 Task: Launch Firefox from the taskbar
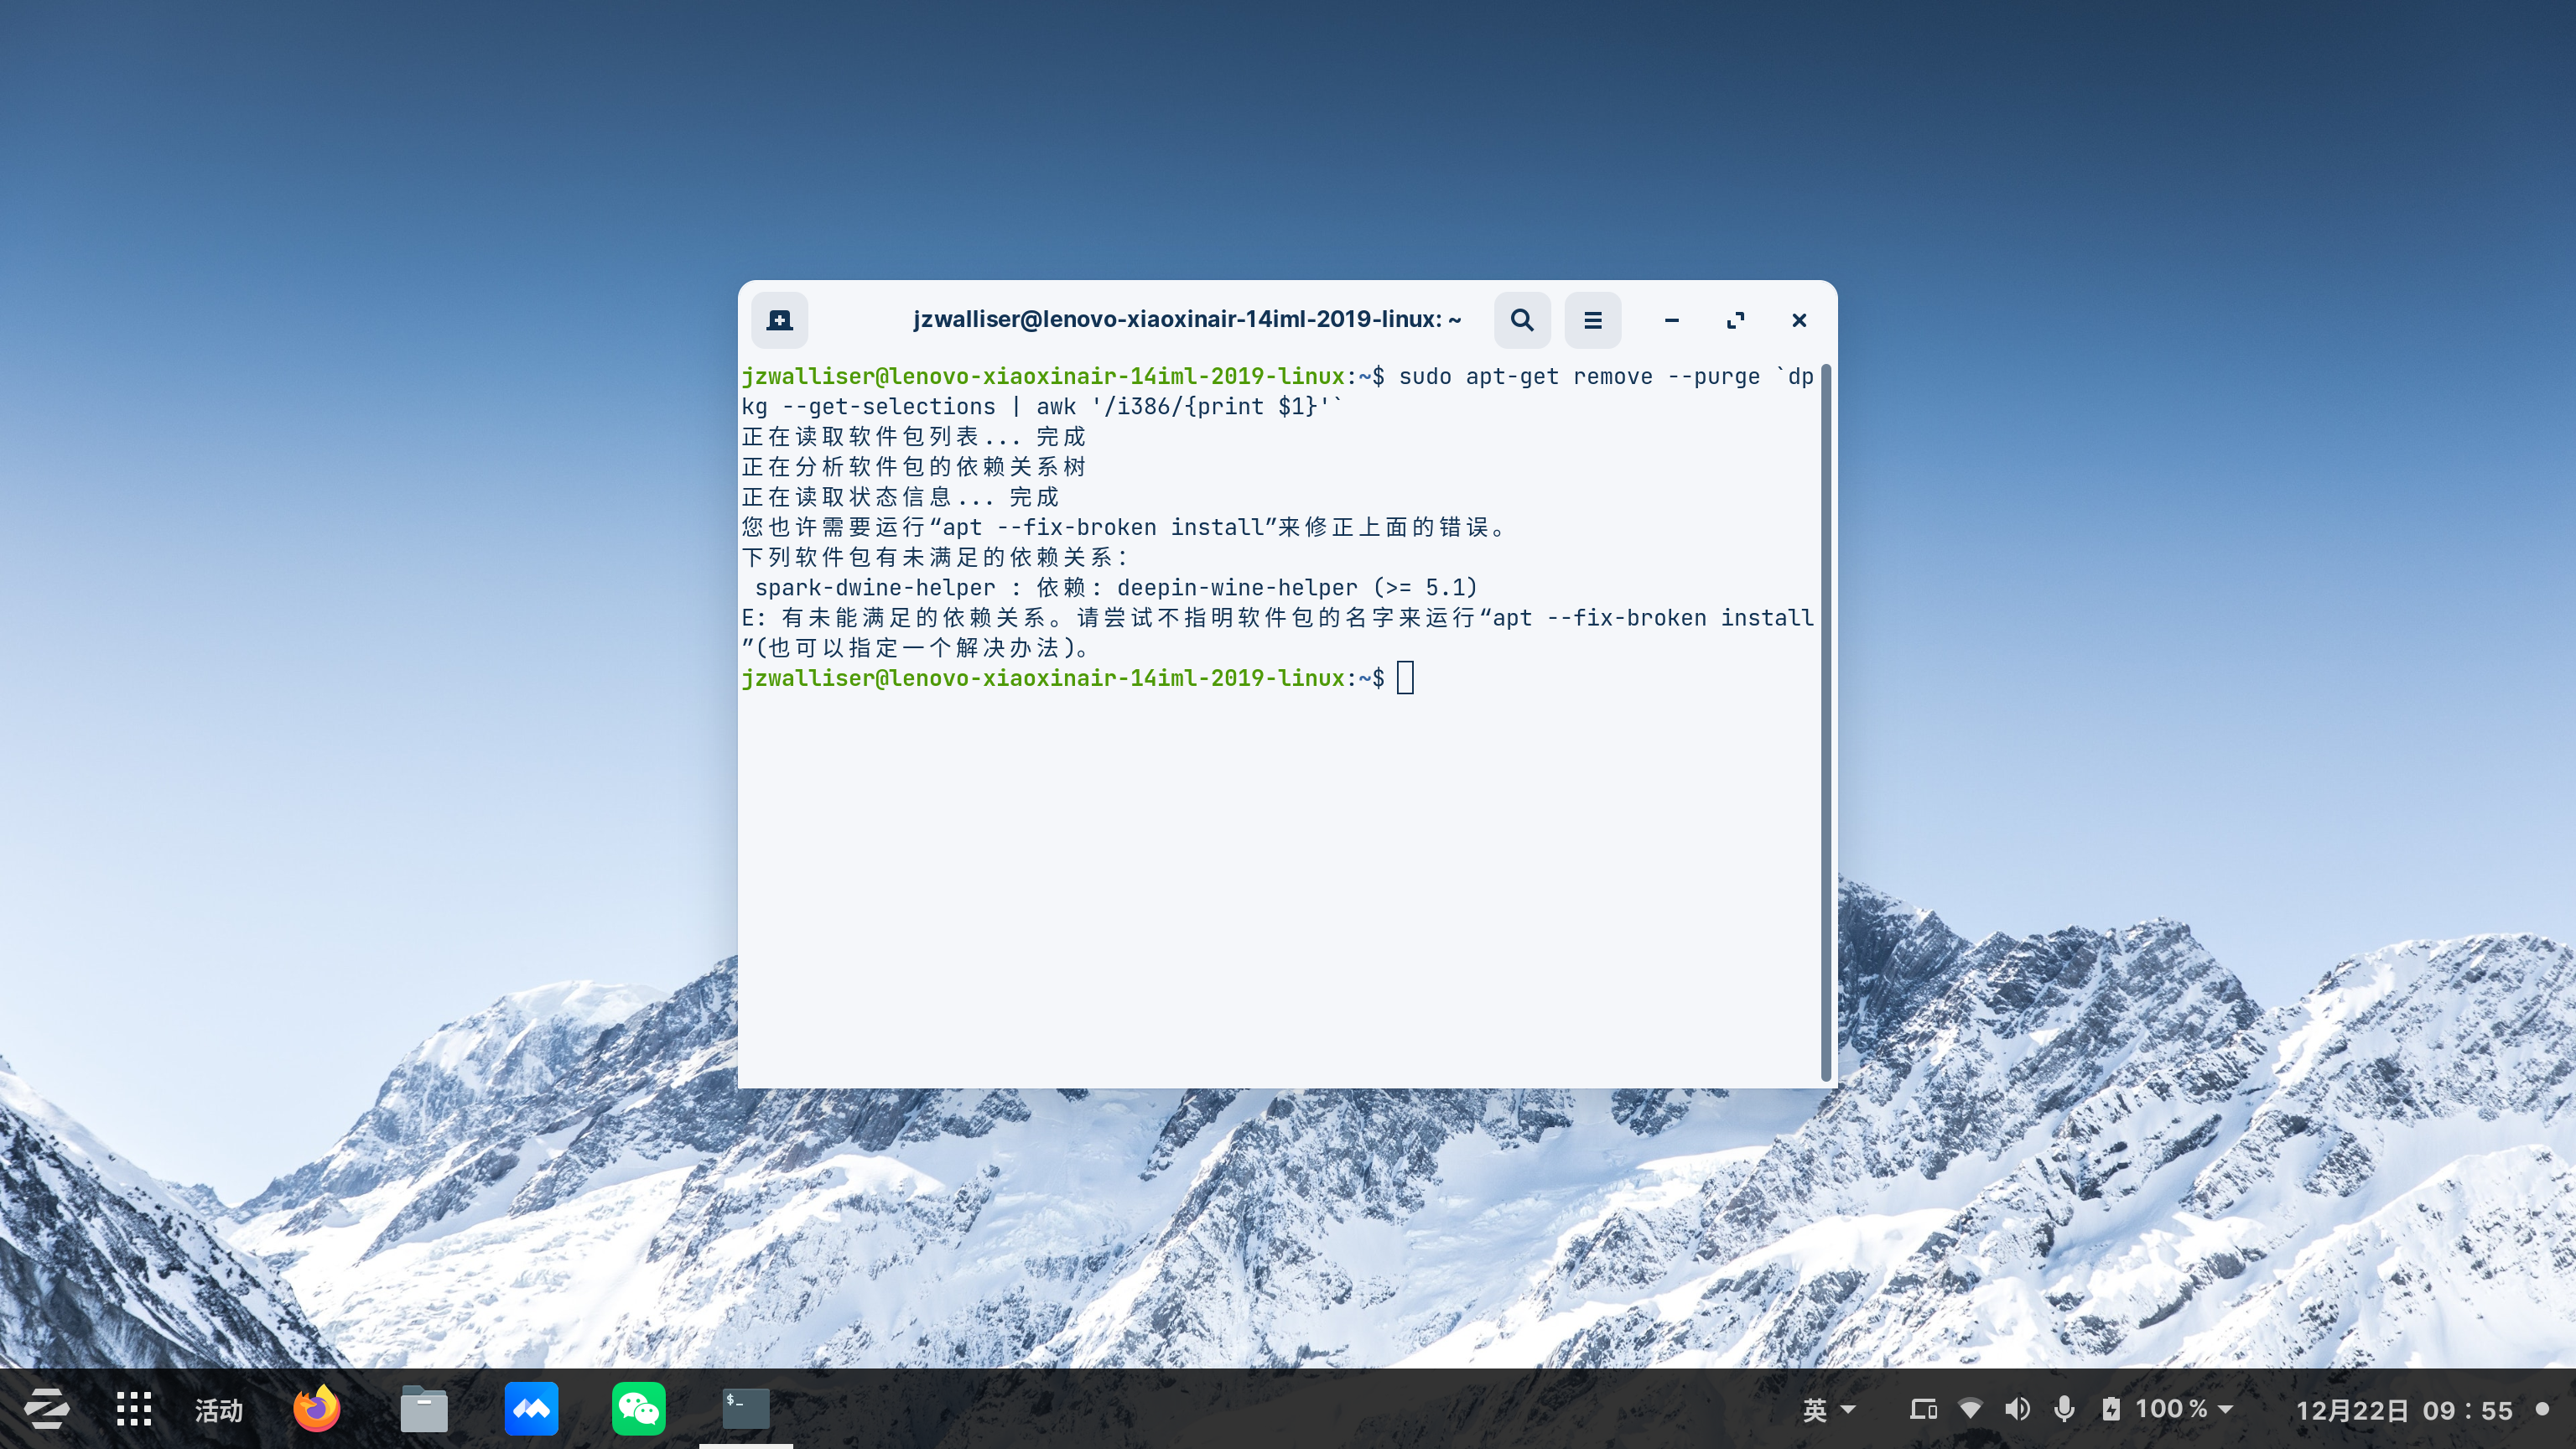click(317, 1409)
